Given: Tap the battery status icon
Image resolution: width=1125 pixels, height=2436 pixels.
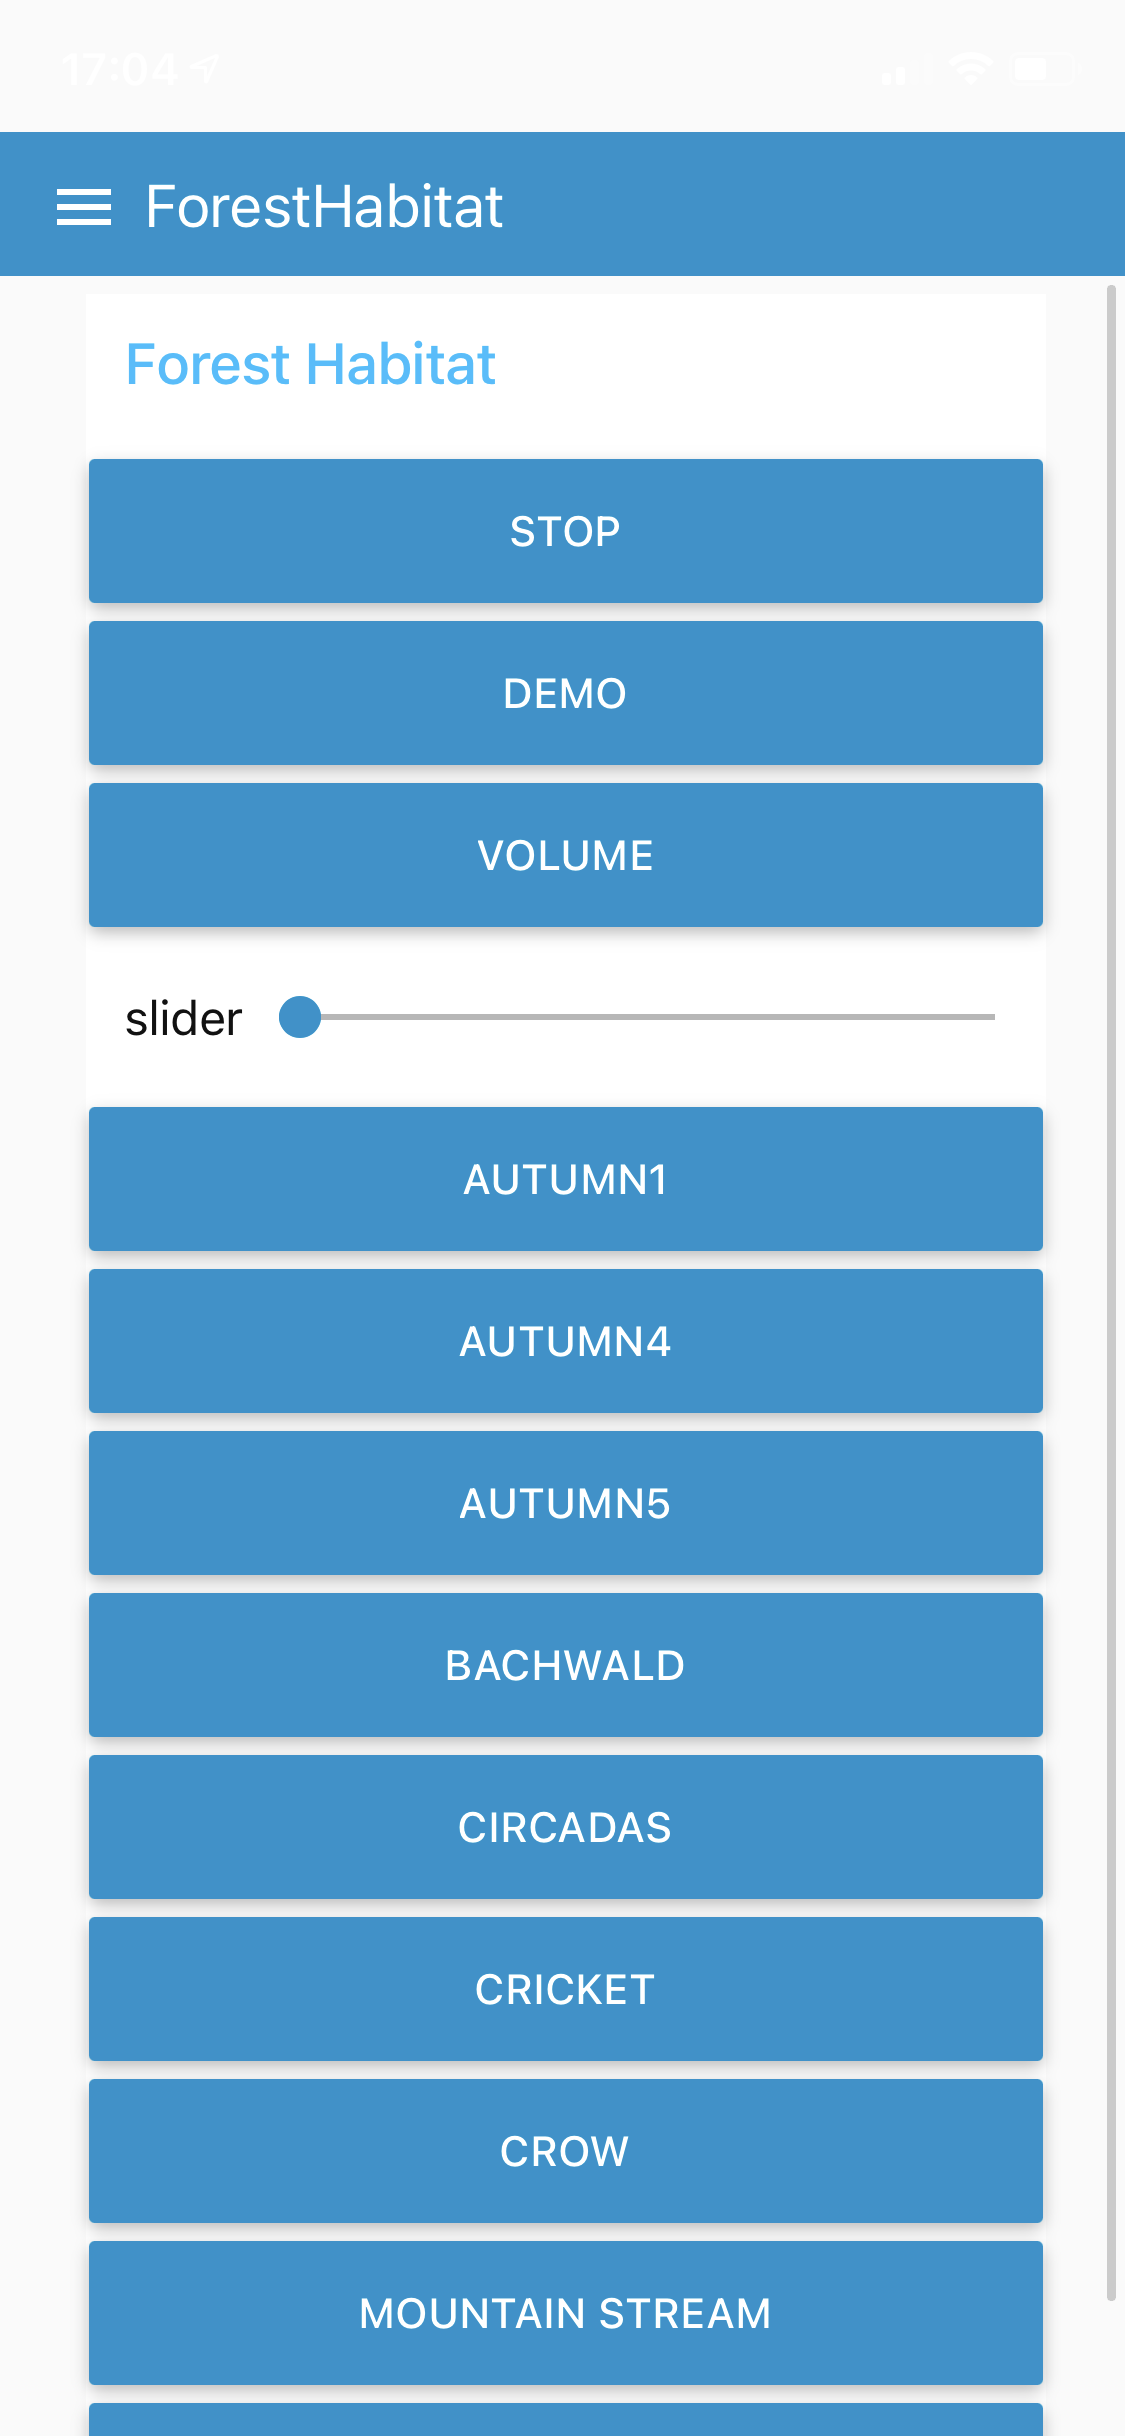Looking at the screenshot, I should [1045, 69].
